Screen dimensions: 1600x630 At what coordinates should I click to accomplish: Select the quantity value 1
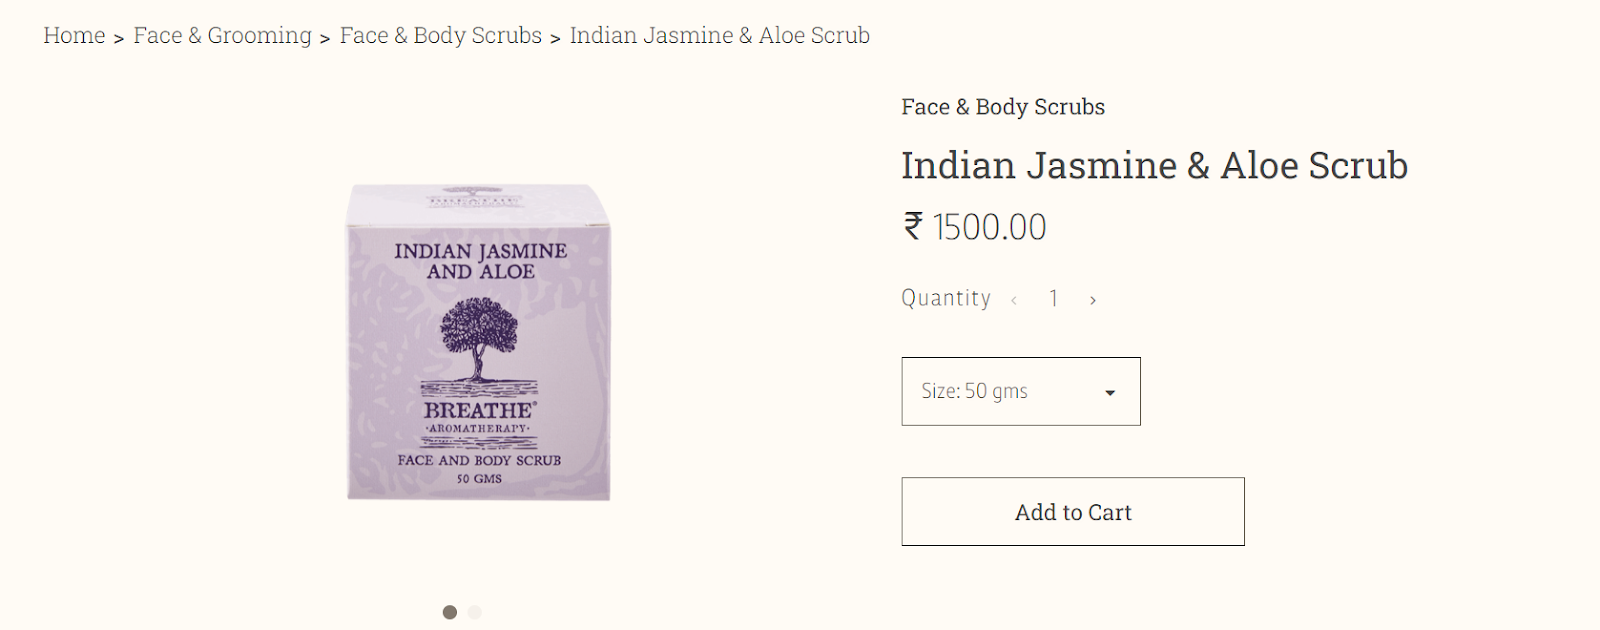1054,298
